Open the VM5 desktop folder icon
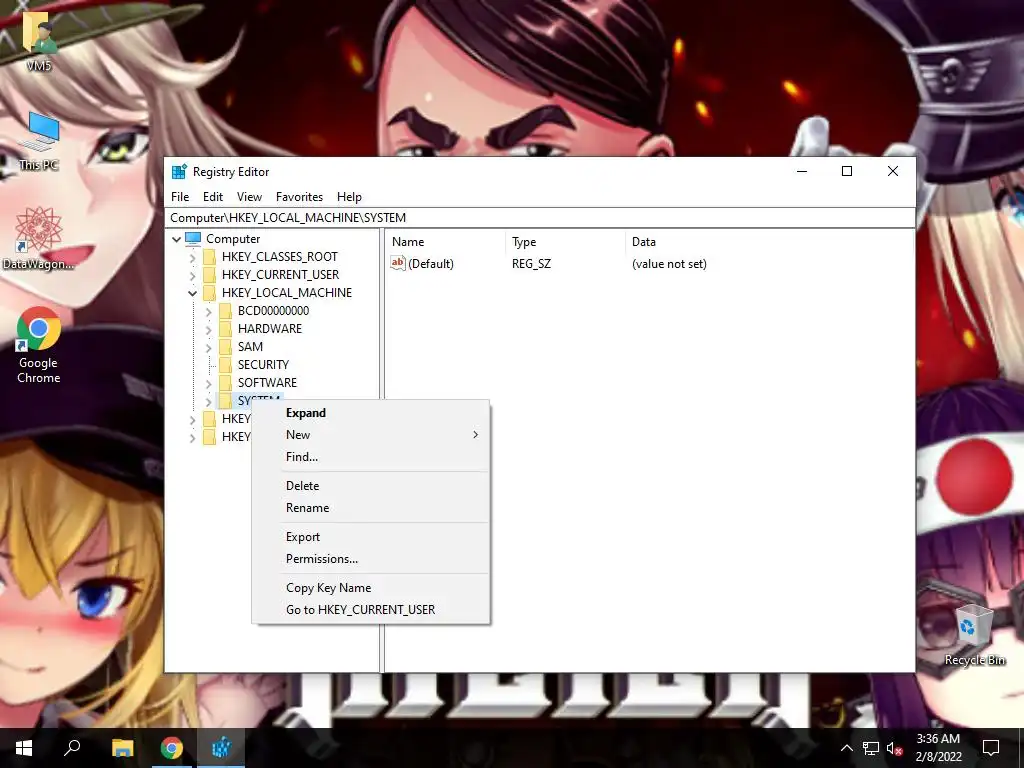 (x=39, y=39)
